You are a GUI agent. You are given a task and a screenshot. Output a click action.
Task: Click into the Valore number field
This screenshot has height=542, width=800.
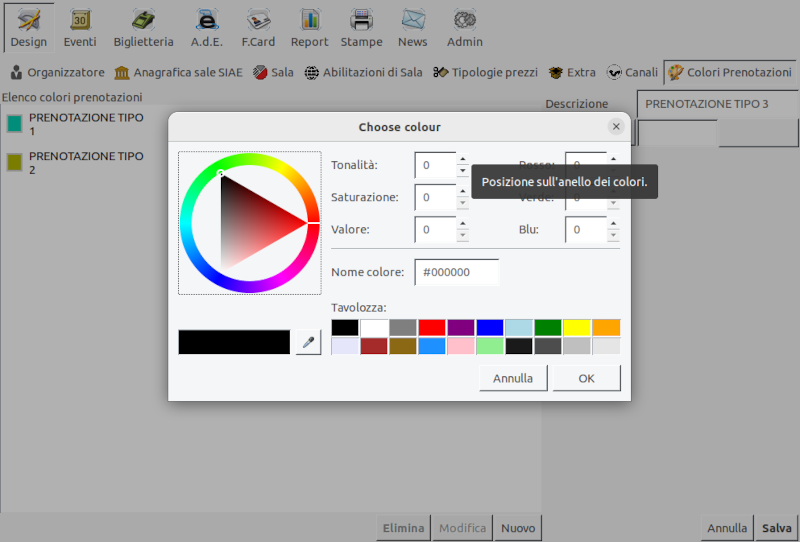(x=435, y=229)
